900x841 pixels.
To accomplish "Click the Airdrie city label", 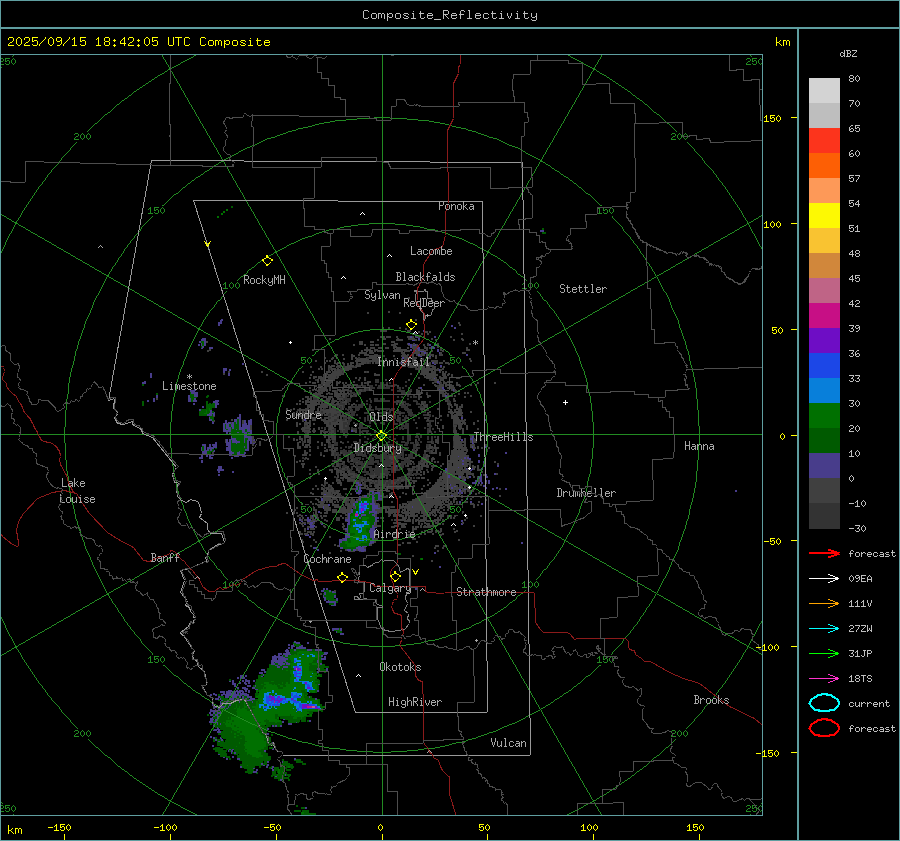I will (394, 534).
